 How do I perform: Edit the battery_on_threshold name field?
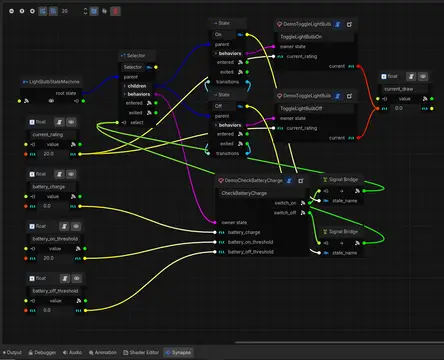[55, 239]
